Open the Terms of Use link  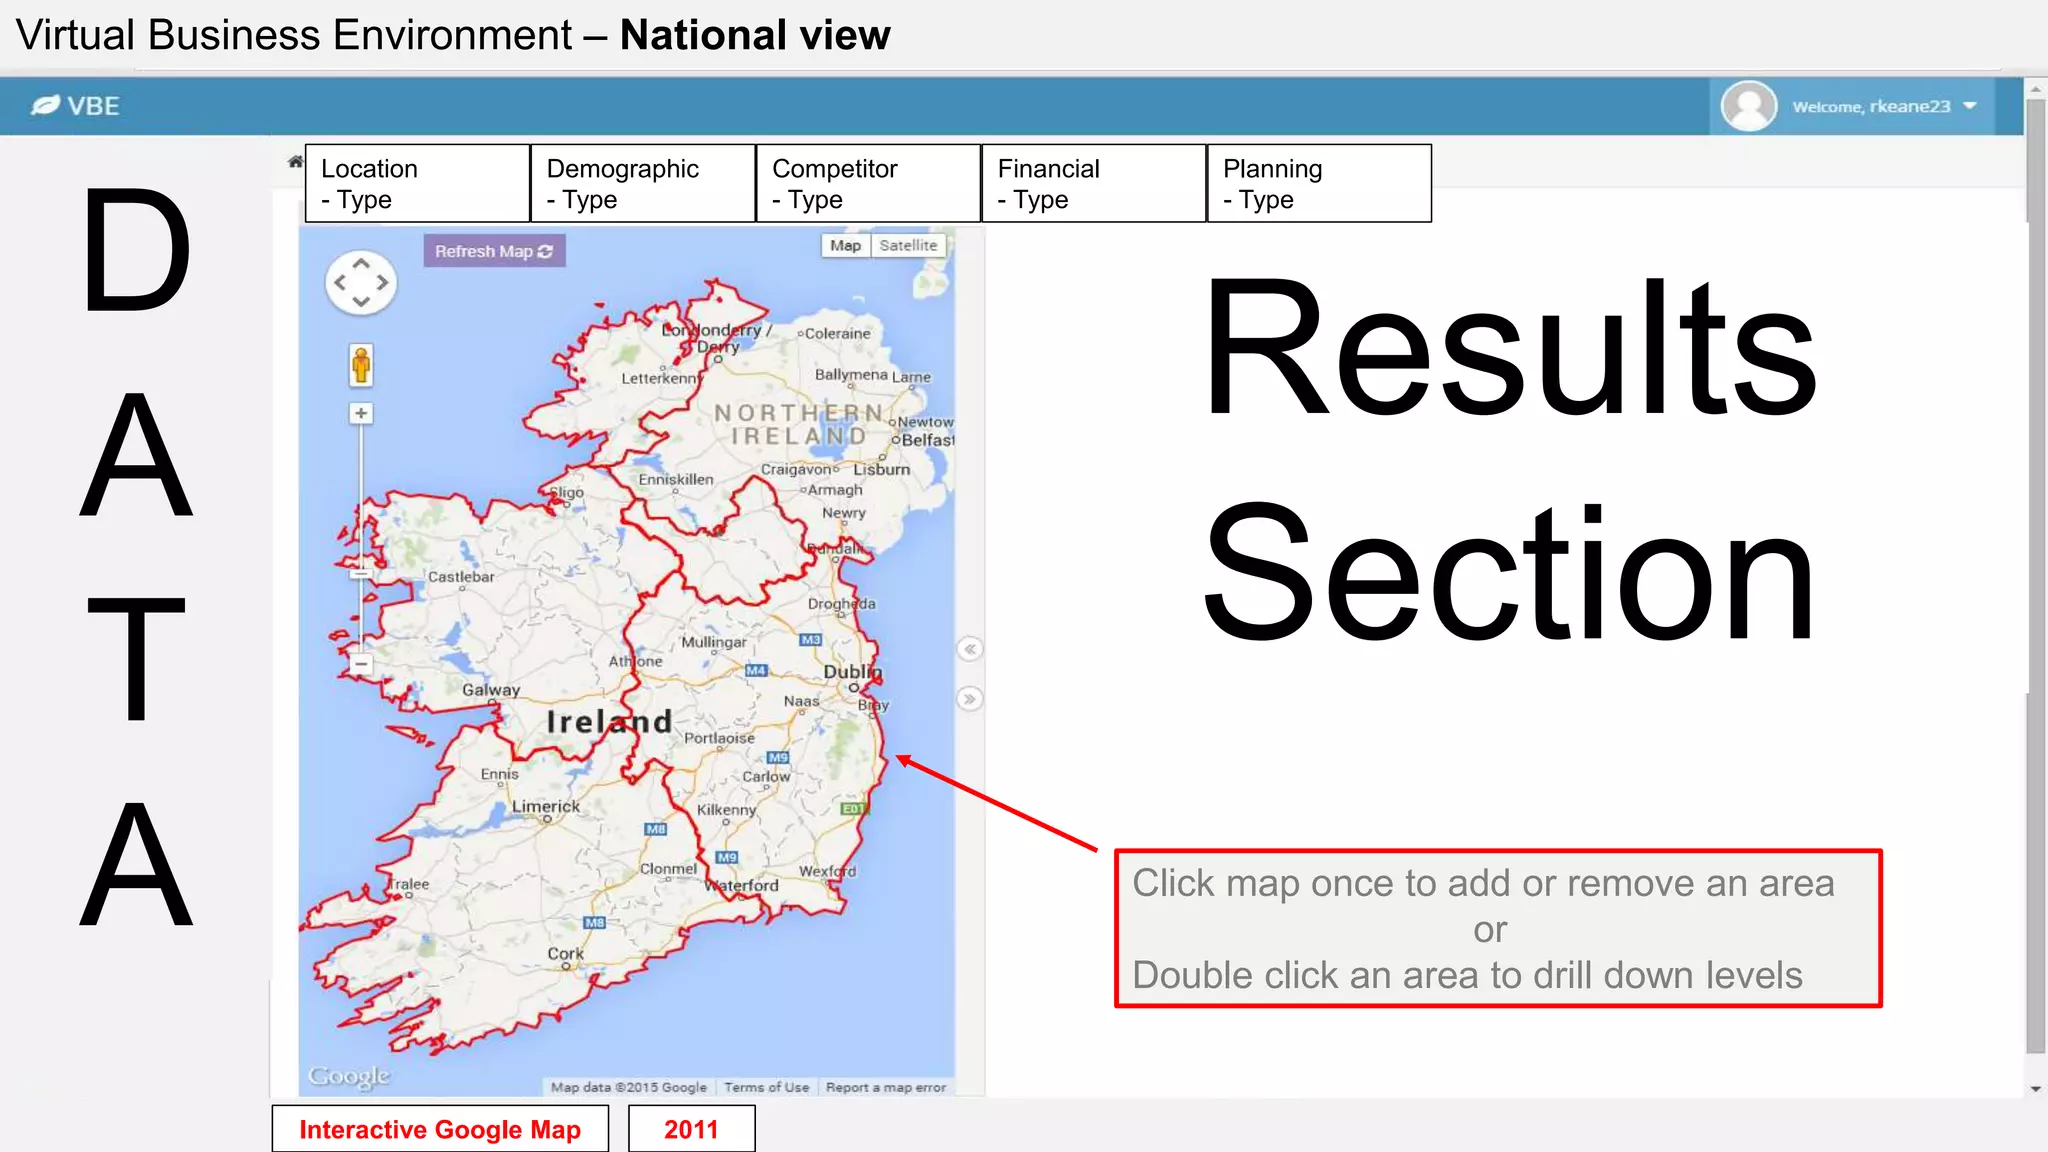[x=766, y=1087]
